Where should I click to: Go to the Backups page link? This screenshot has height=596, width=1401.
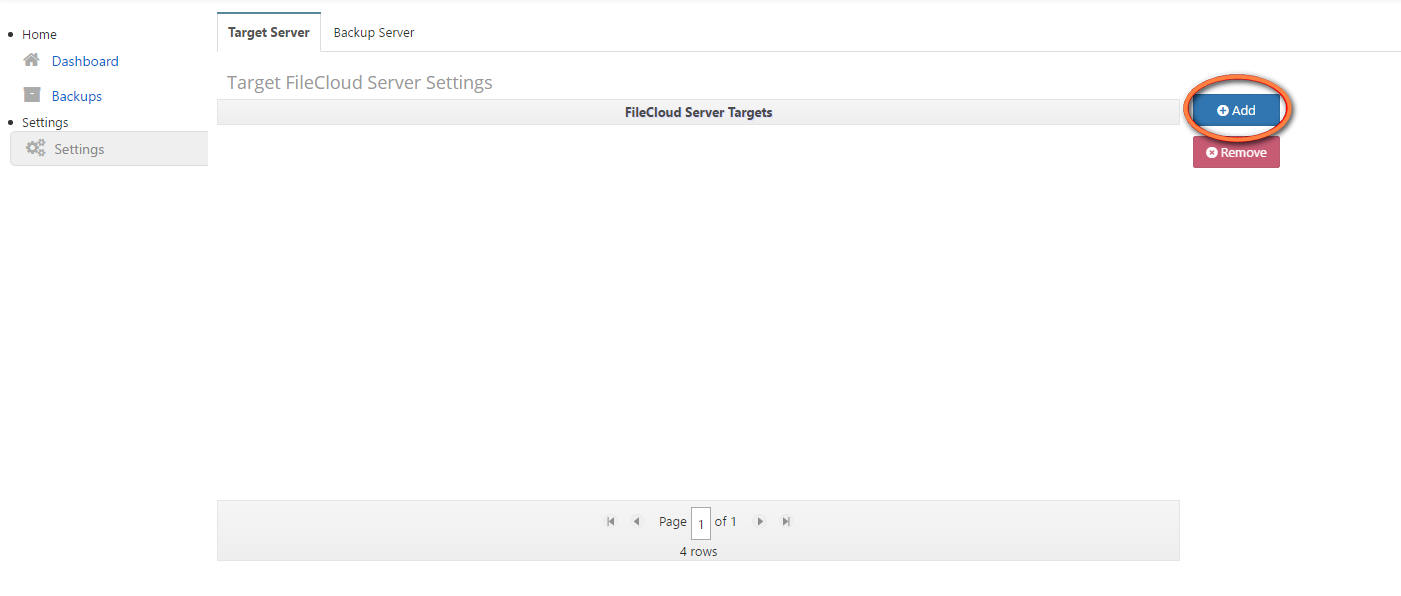pyautogui.click(x=77, y=96)
